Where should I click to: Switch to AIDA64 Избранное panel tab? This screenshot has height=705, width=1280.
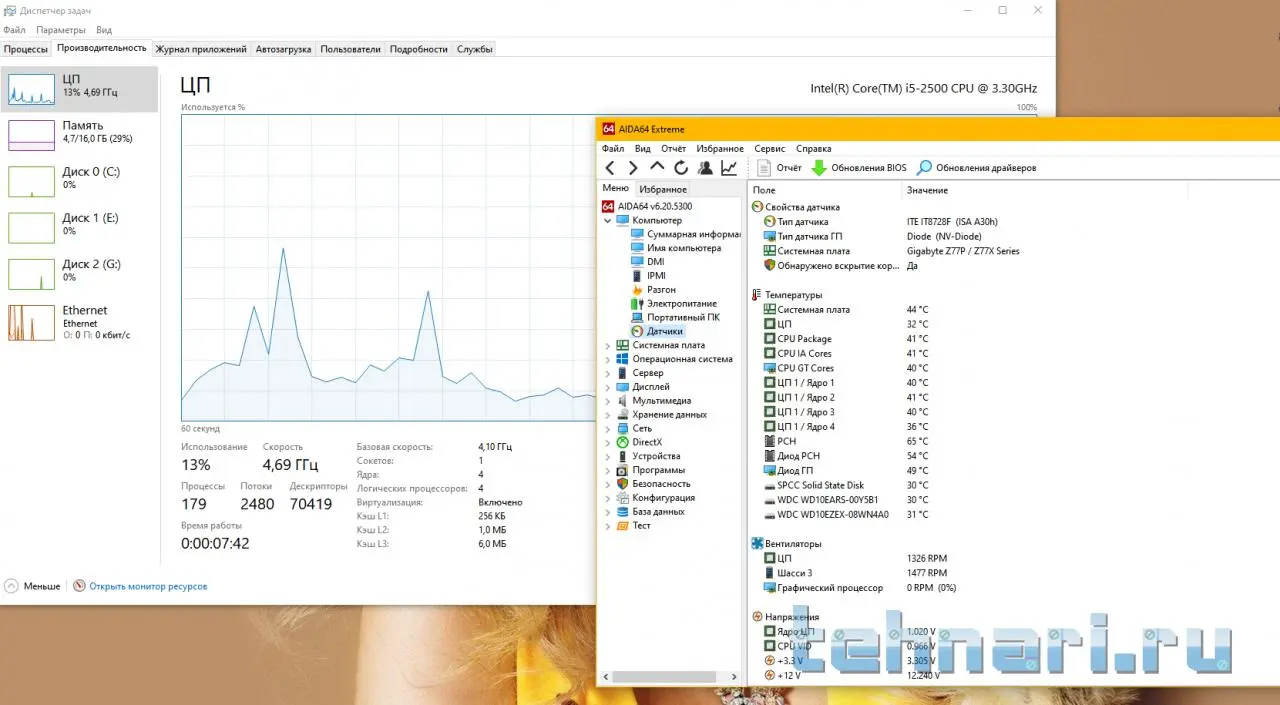(663, 189)
